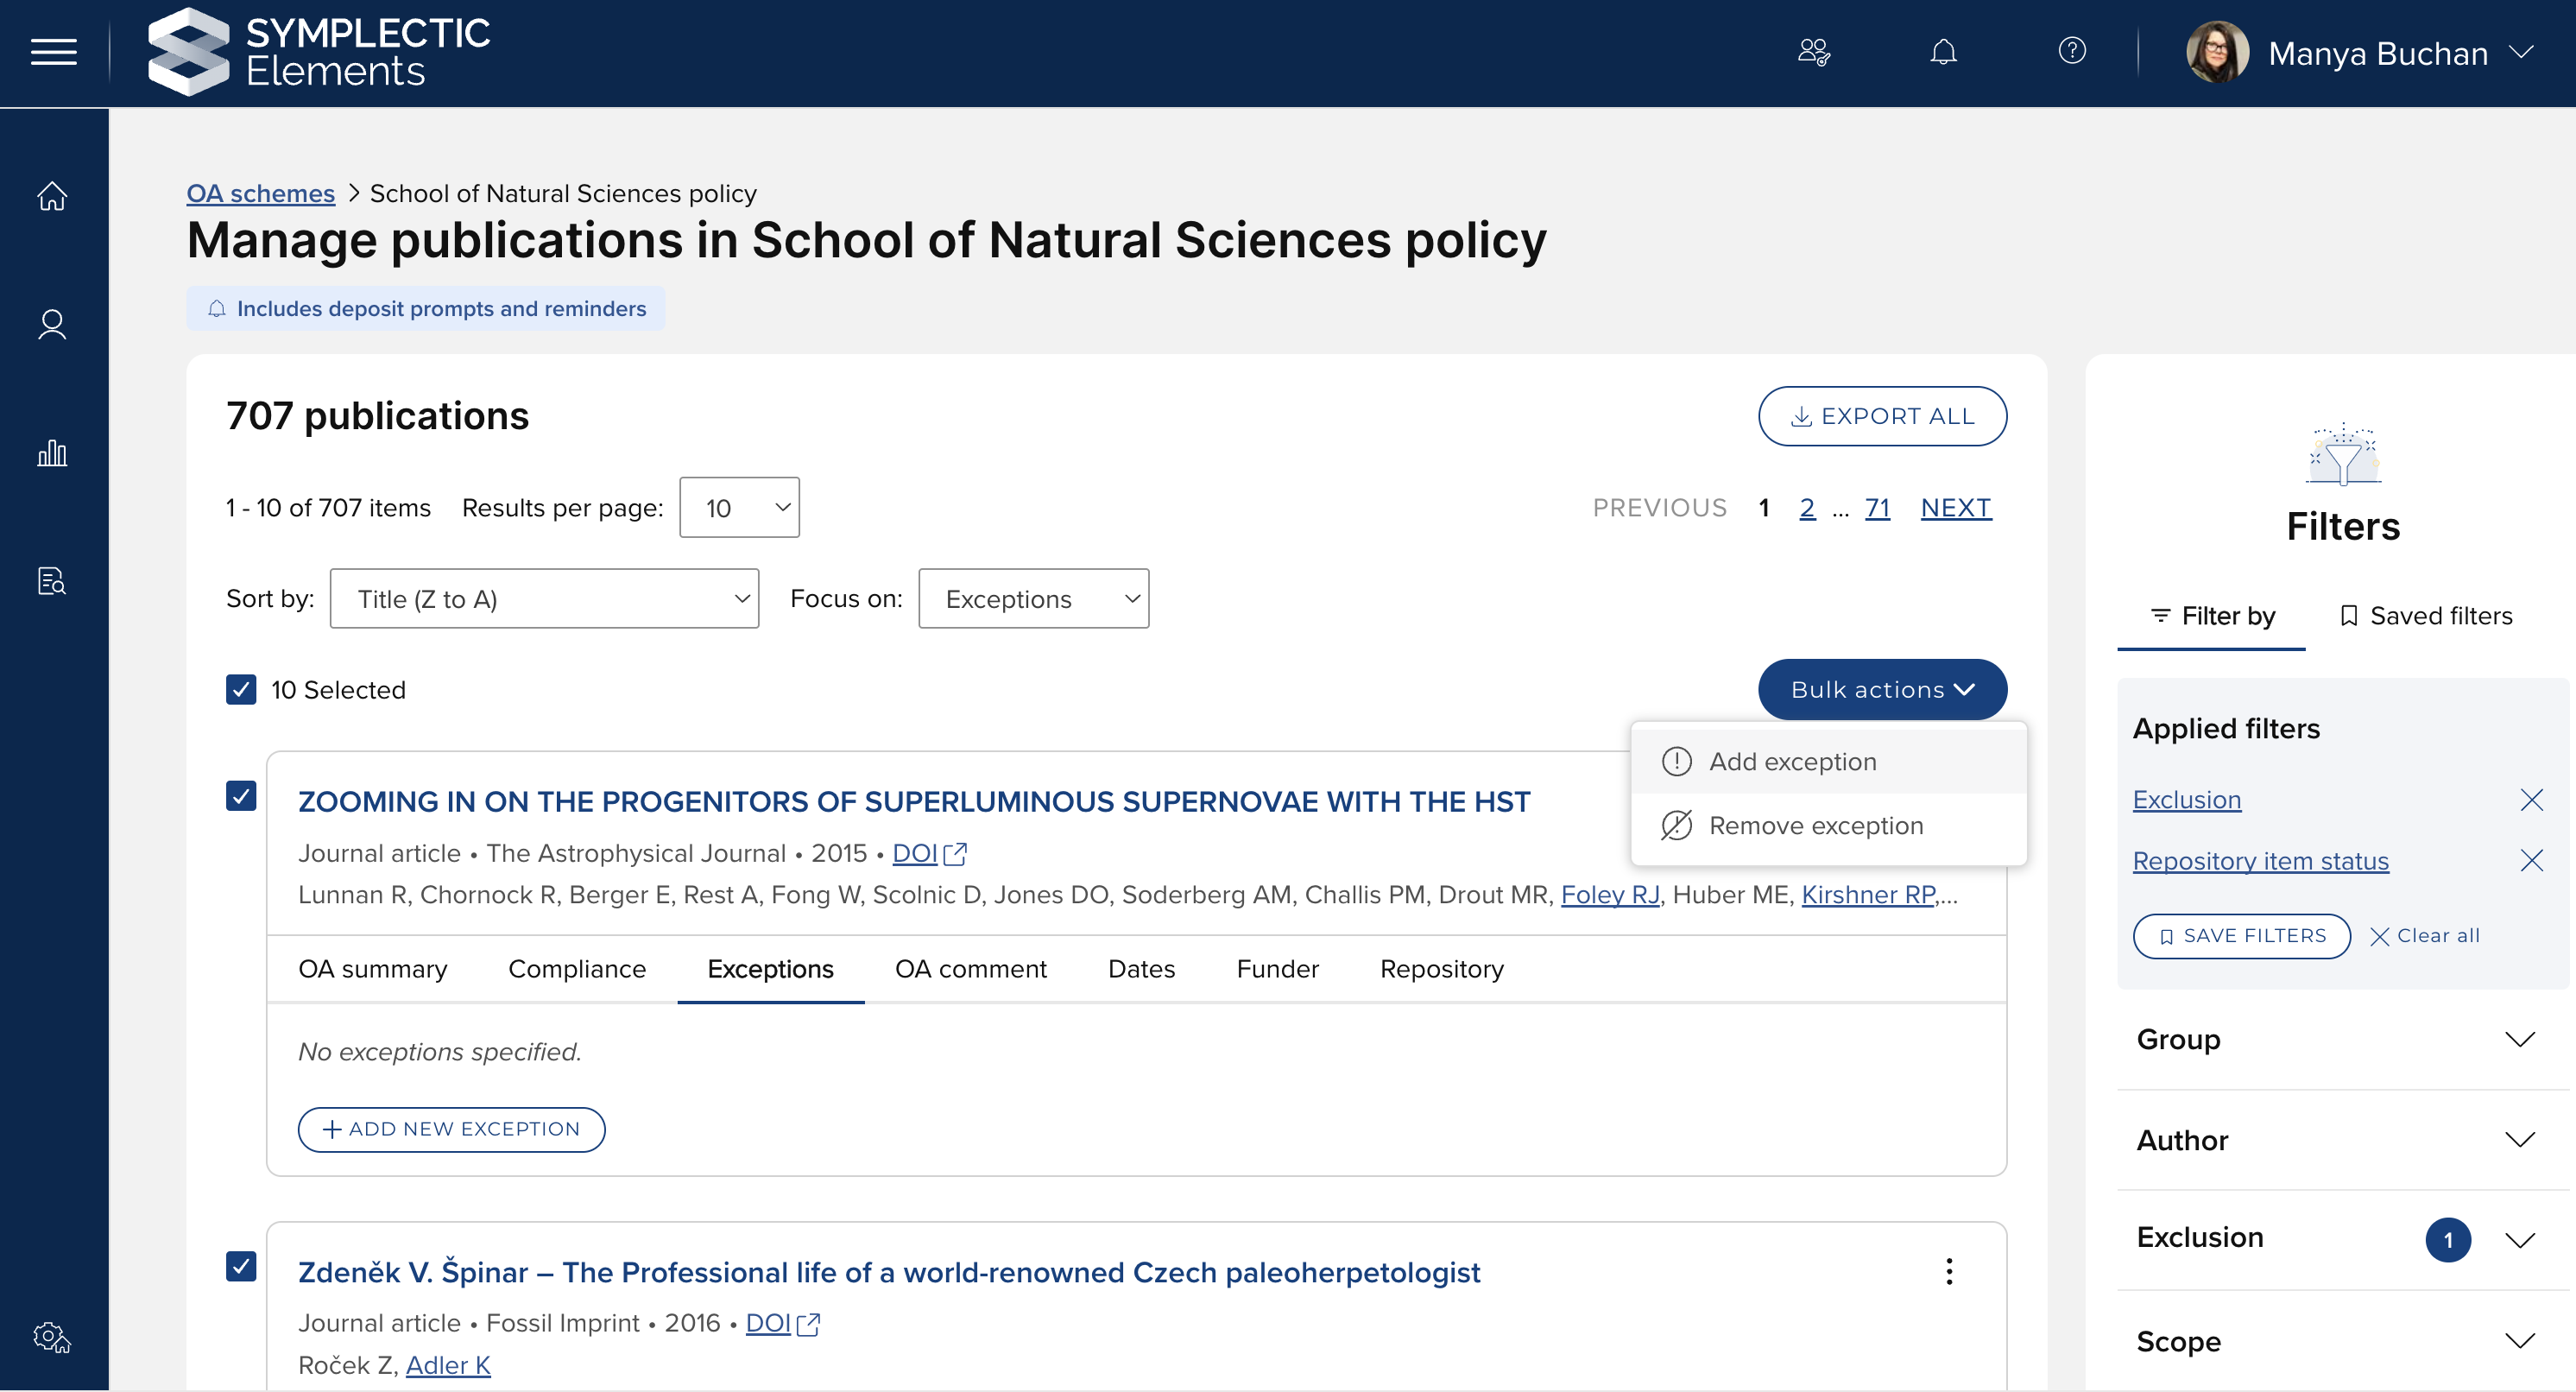Screen dimensions: 2576x1392
Task: Open the Sort by Title dropdown
Action: (544, 599)
